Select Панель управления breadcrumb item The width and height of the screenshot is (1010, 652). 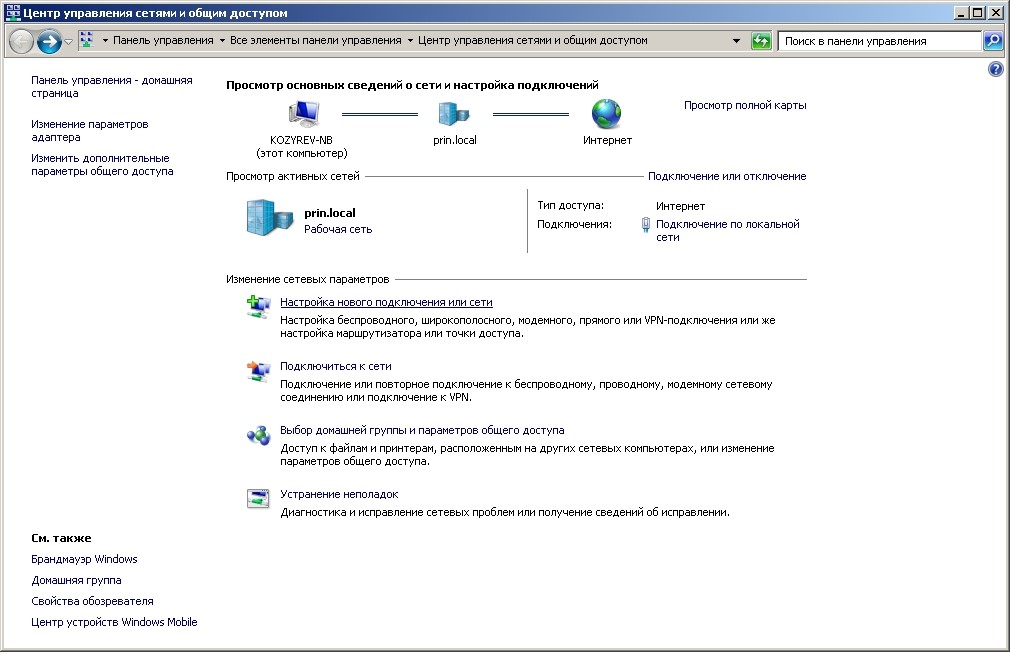163,41
